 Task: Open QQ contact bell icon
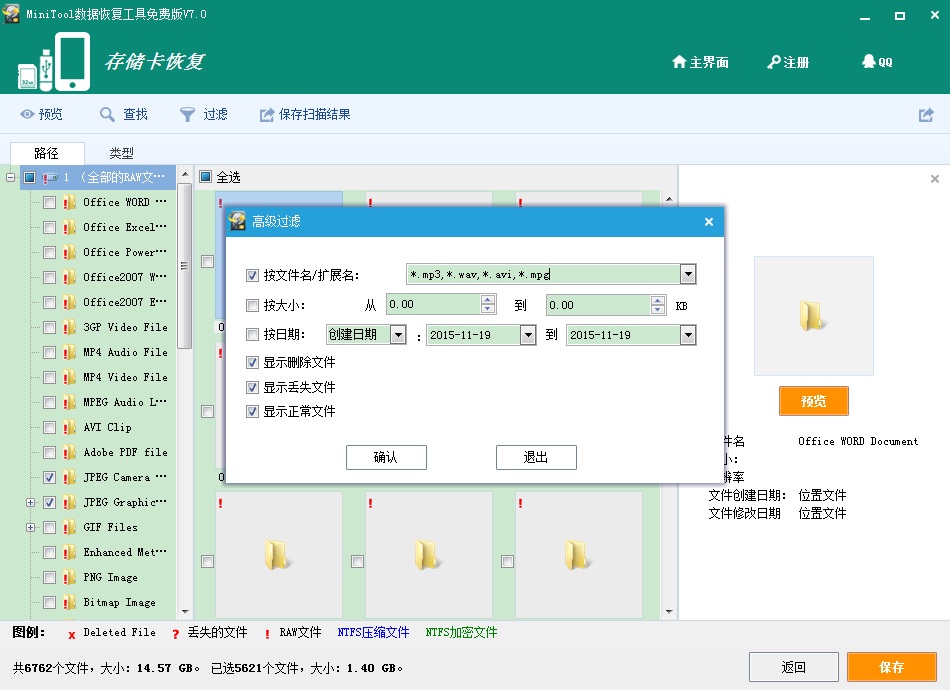869,61
